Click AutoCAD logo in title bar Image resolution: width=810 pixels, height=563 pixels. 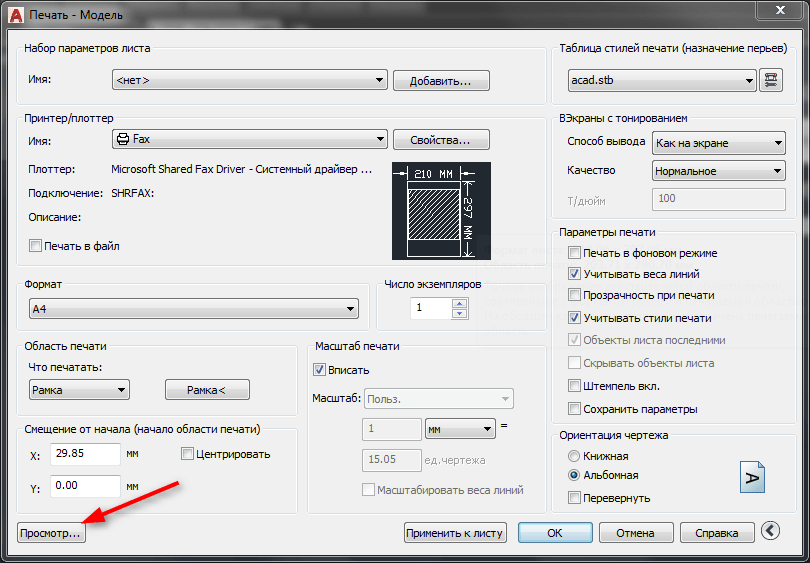point(14,13)
